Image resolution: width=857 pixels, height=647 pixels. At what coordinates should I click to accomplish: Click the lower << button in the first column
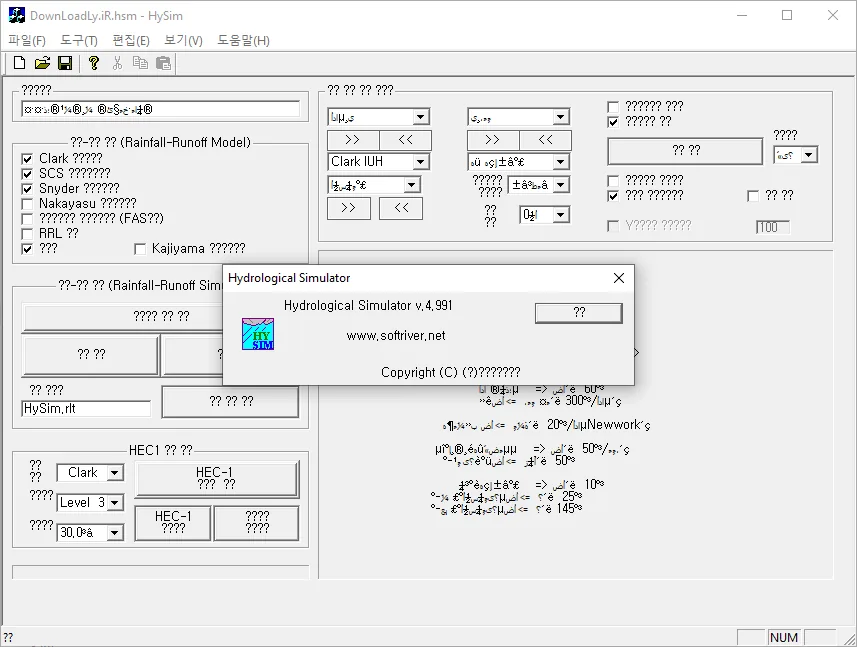[401, 208]
